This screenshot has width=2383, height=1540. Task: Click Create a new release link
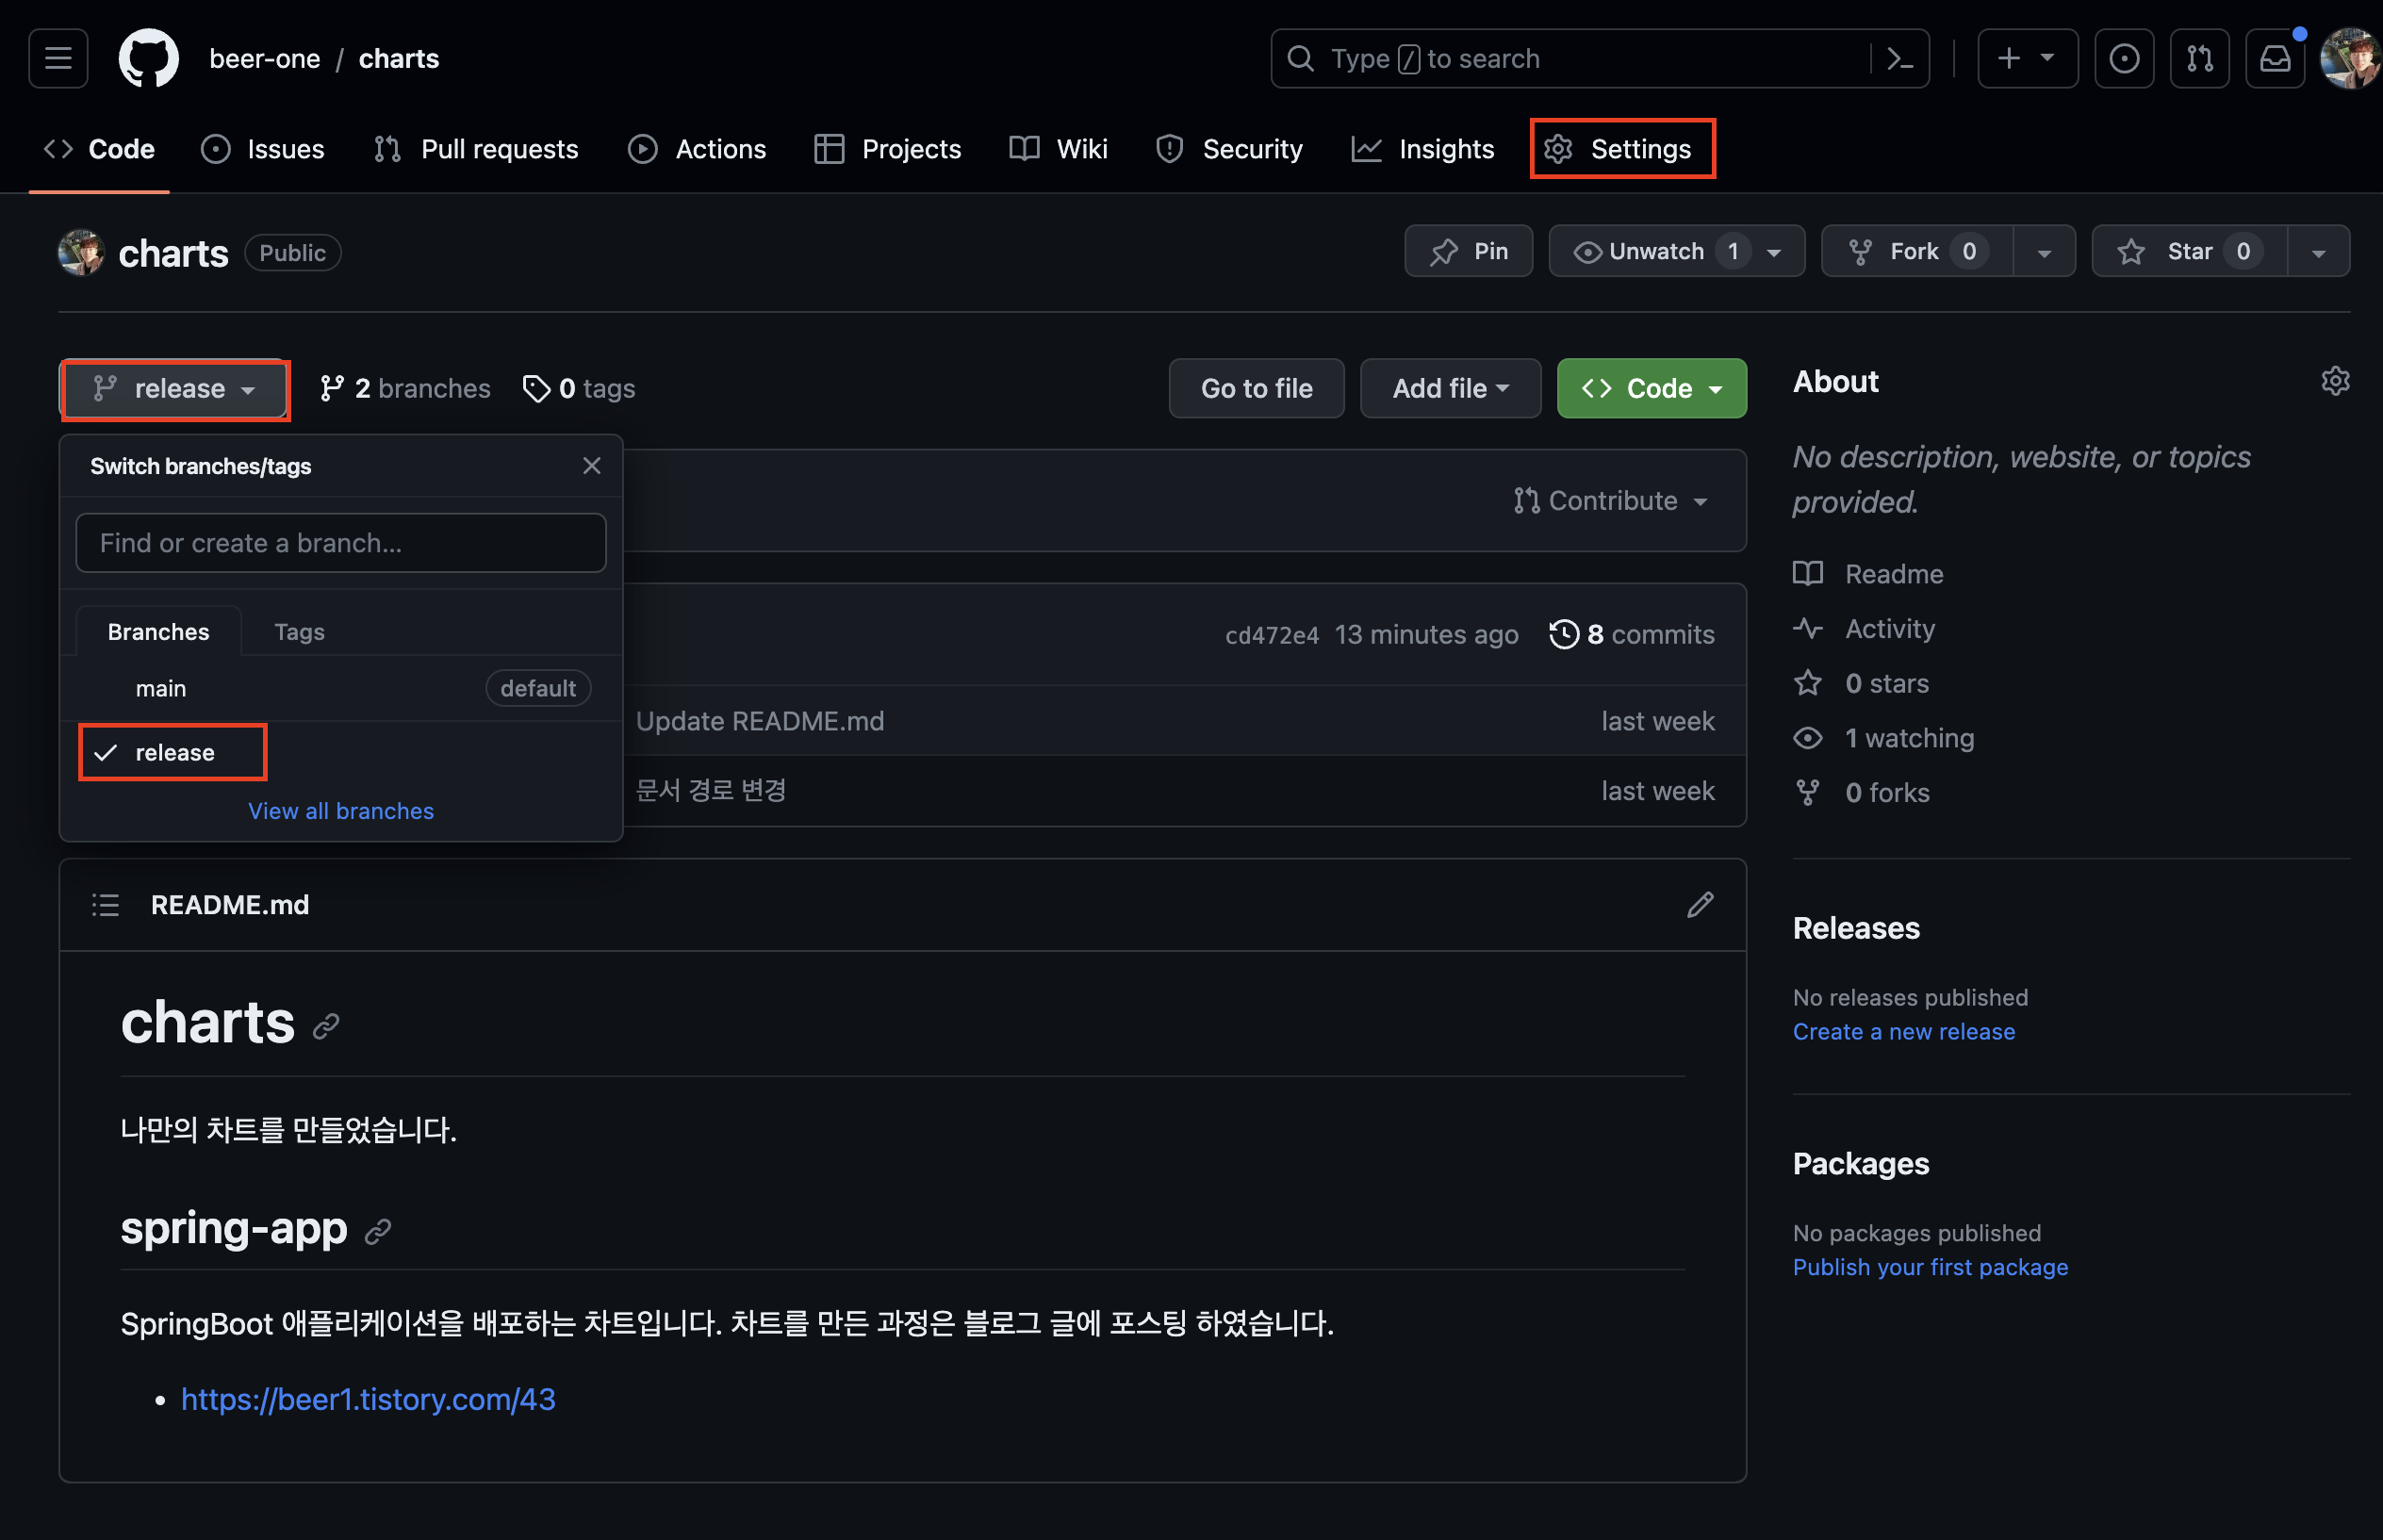[1903, 1031]
